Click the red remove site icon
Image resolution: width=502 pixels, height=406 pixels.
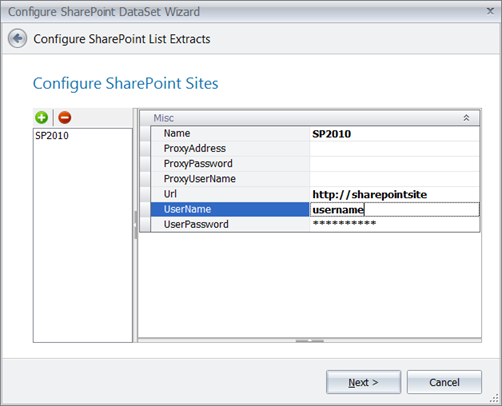pos(65,118)
